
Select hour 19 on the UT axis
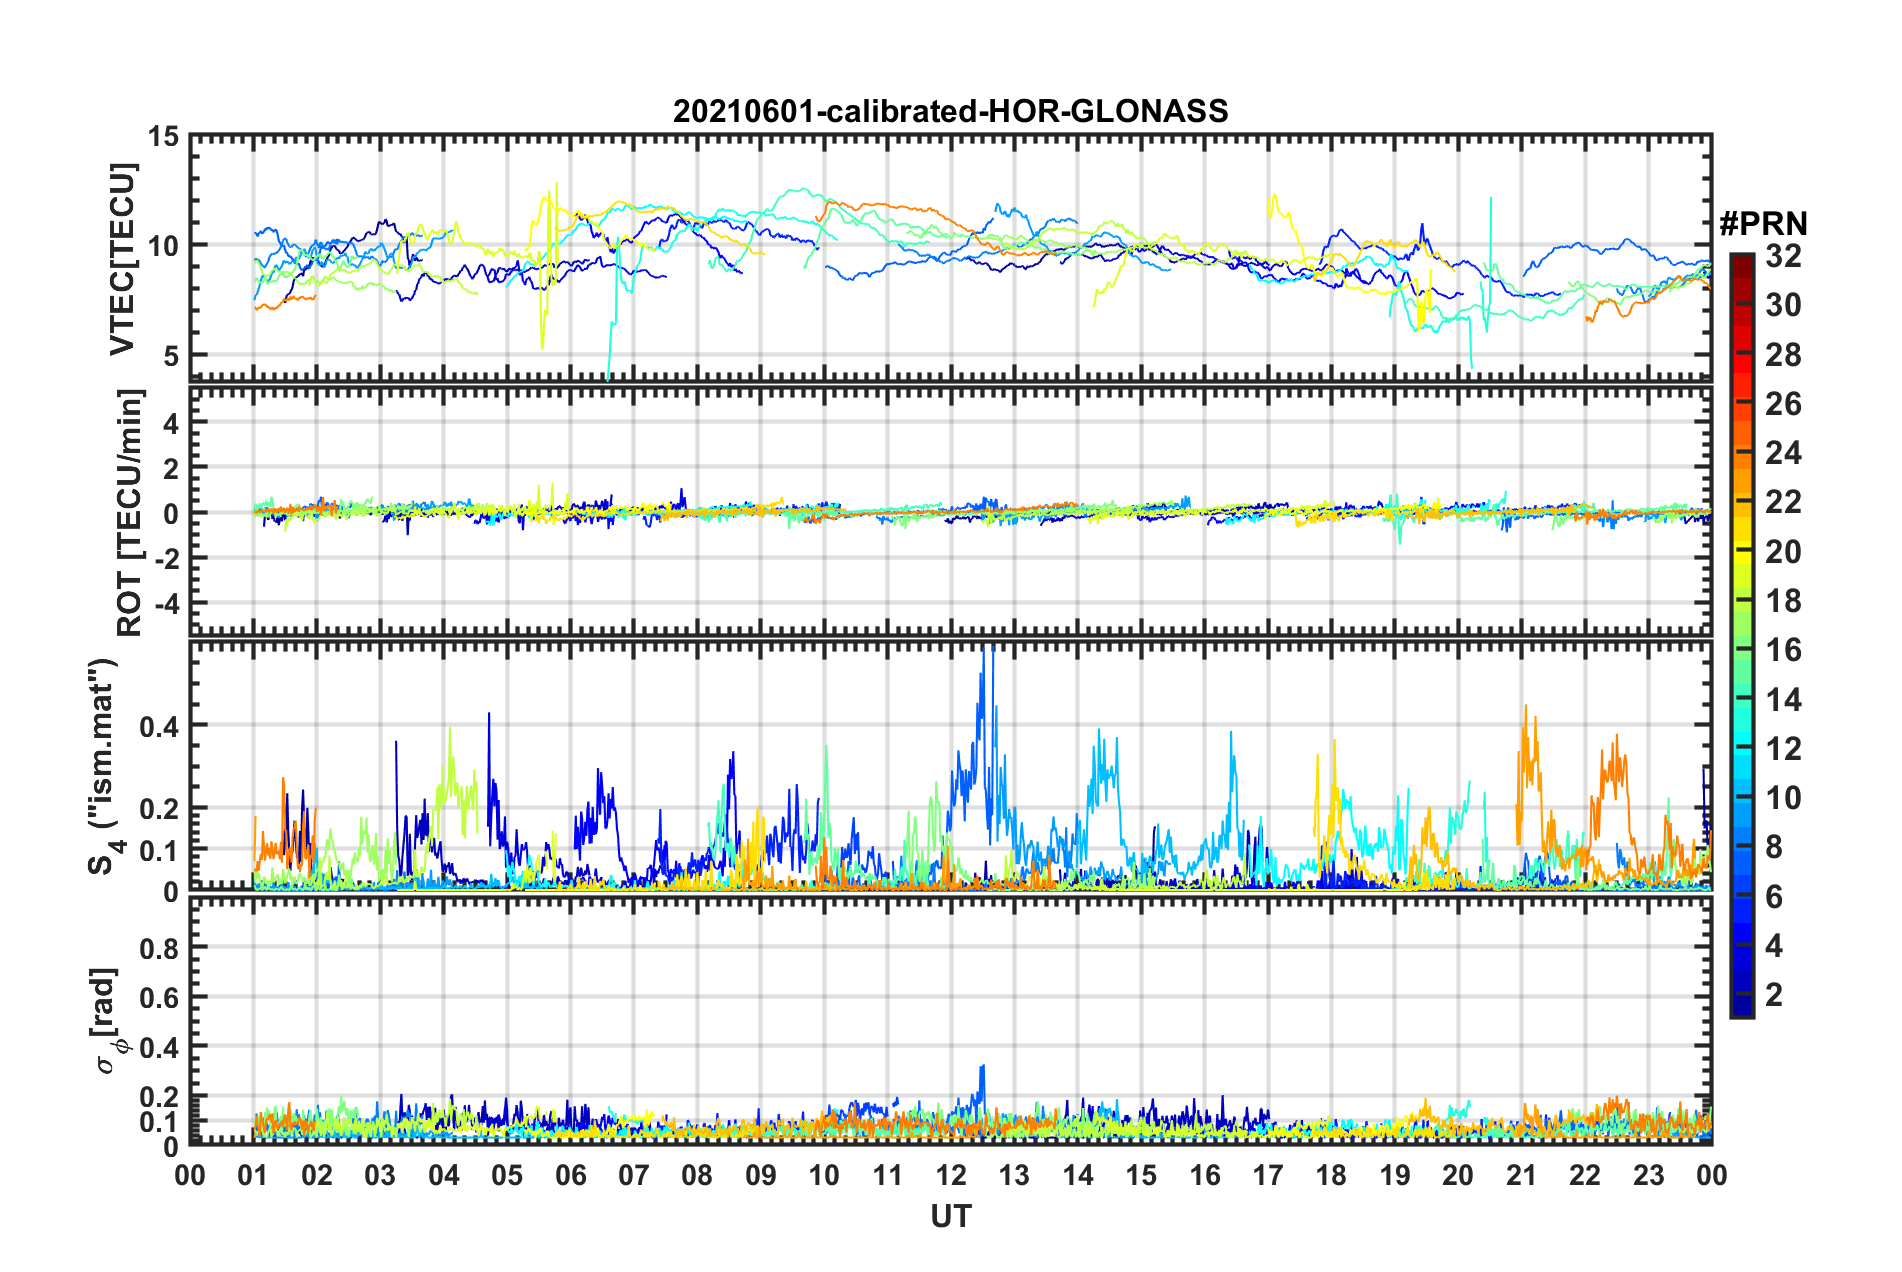1395,1175
